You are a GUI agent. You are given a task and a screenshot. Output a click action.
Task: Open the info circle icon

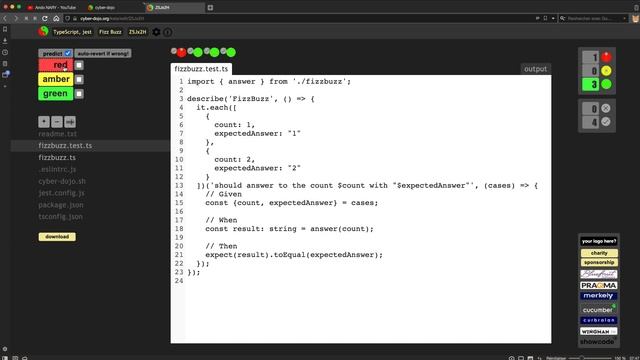coord(168,32)
